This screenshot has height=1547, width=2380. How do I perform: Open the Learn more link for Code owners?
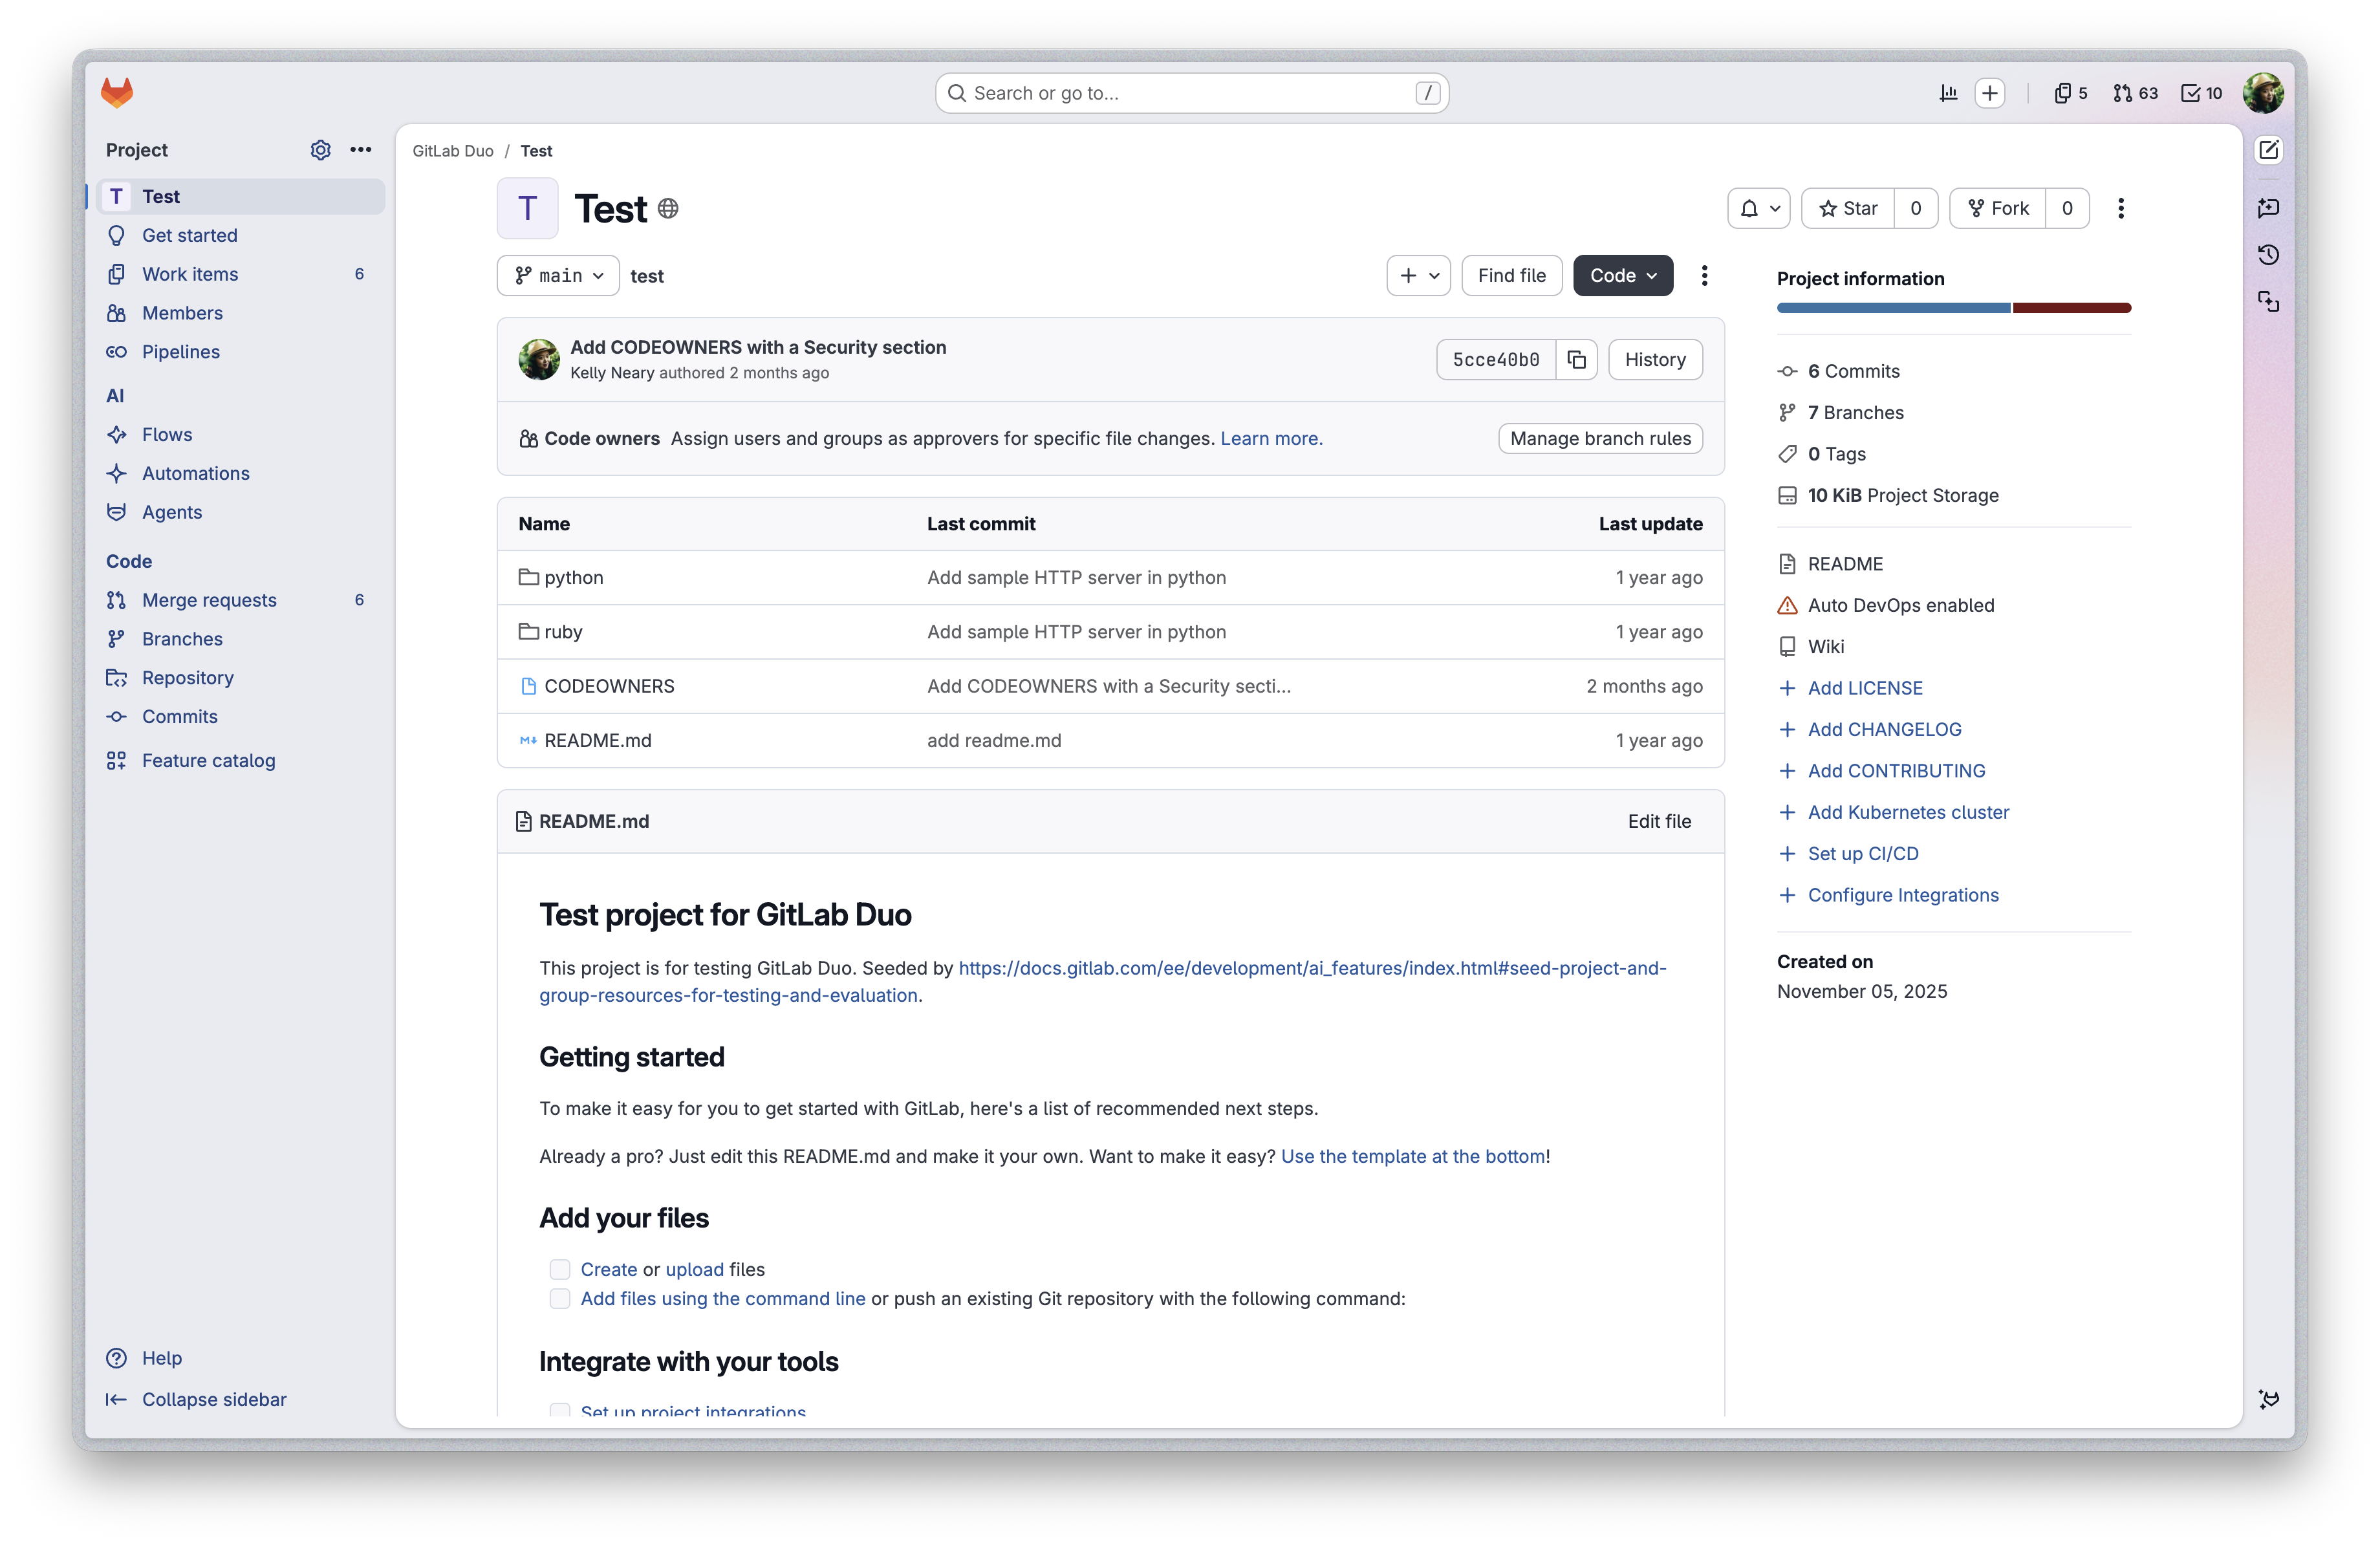coord(1271,439)
